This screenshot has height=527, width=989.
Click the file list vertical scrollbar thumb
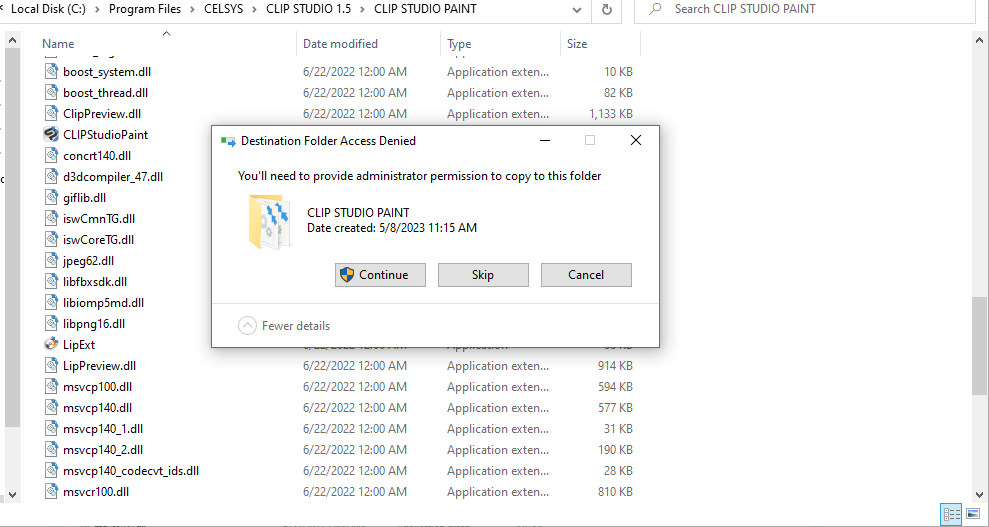coord(979,345)
